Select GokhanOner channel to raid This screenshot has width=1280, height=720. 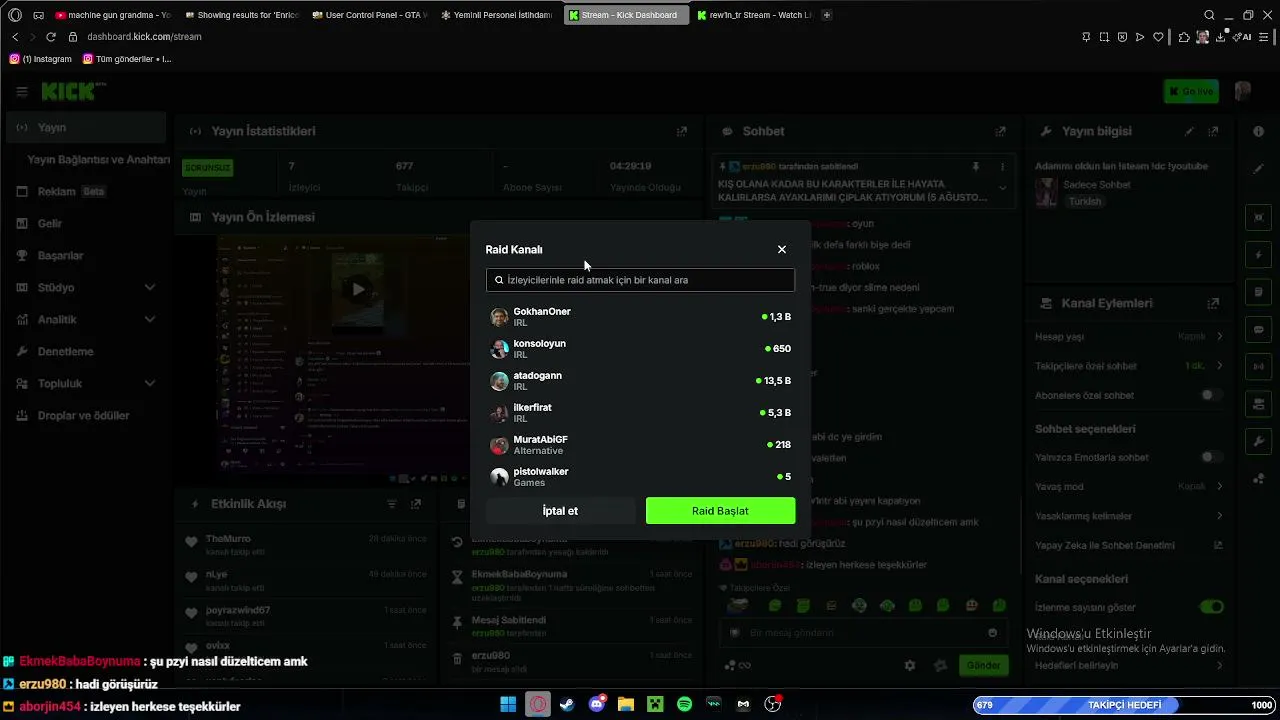[x=640, y=317]
